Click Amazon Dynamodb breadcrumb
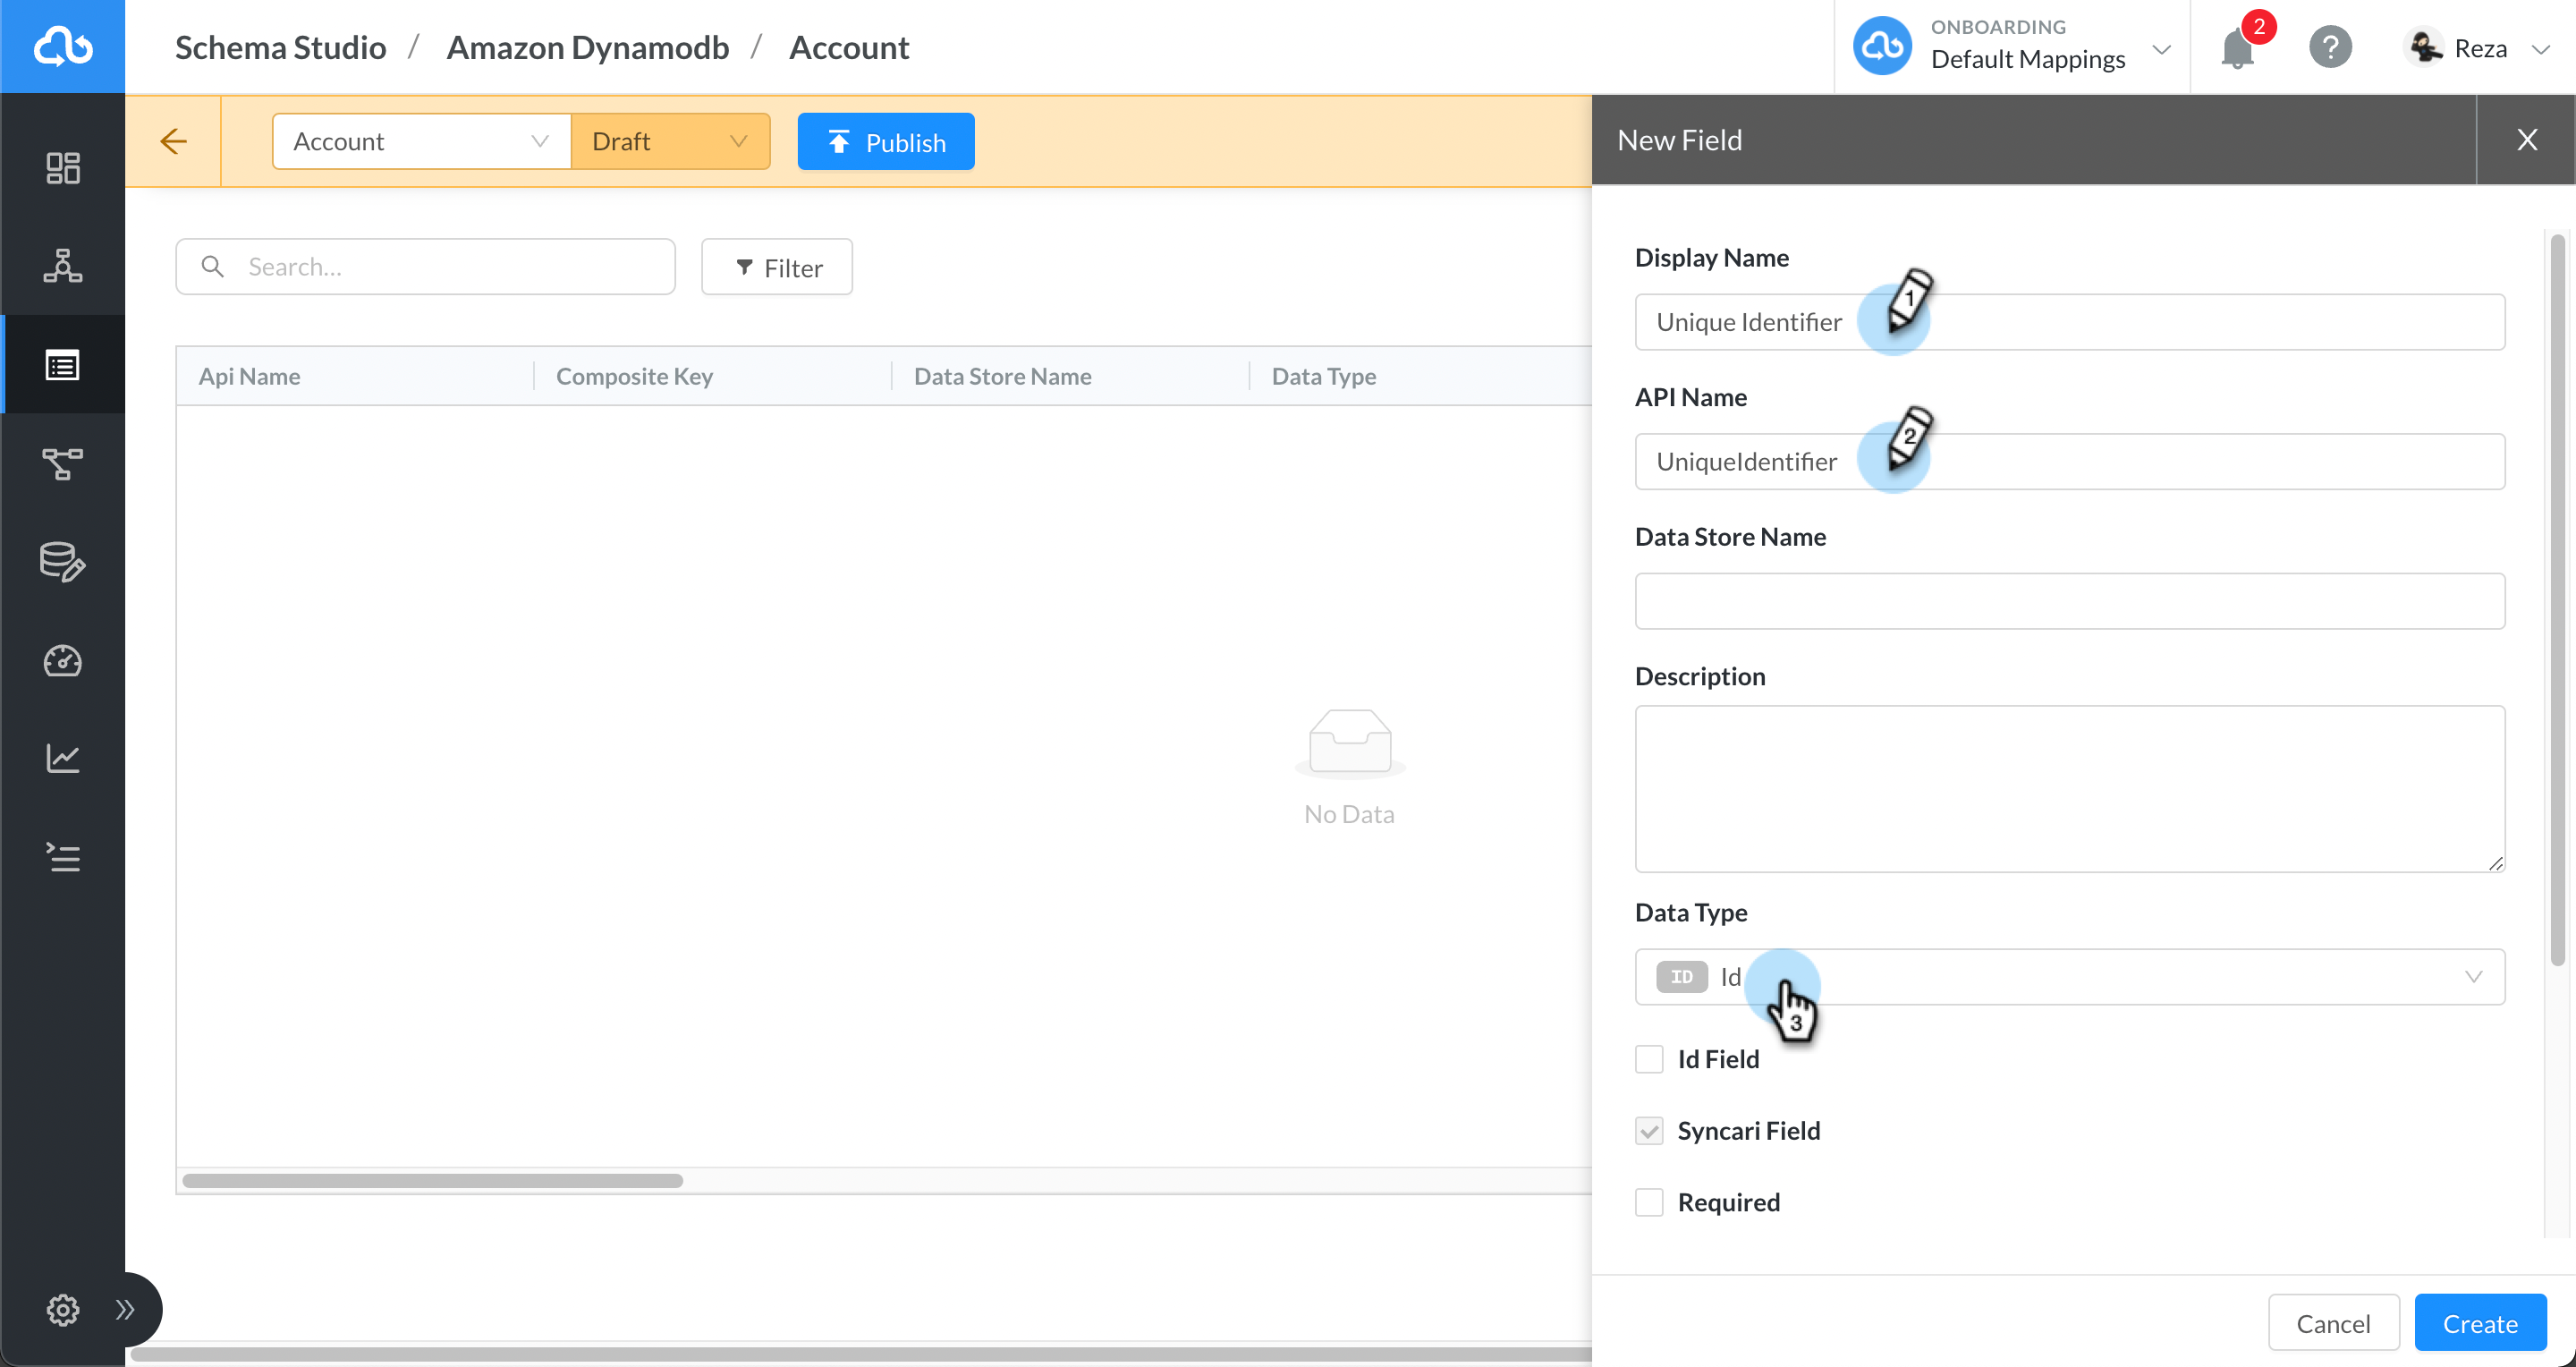 [587, 47]
